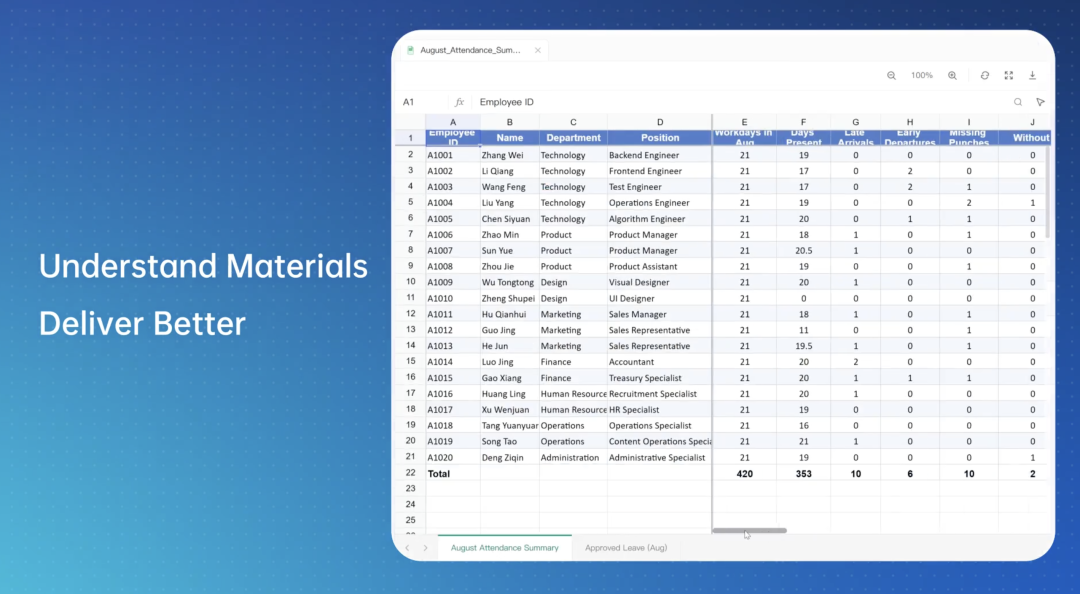Viewport: 1080px width, 594px height.
Task: Click the Department header cell
Action: 573,138
